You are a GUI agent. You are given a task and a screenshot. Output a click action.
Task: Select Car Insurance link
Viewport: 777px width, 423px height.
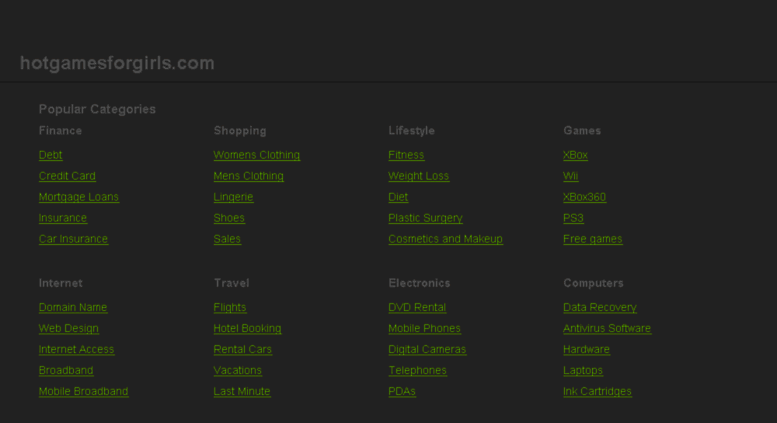(73, 239)
